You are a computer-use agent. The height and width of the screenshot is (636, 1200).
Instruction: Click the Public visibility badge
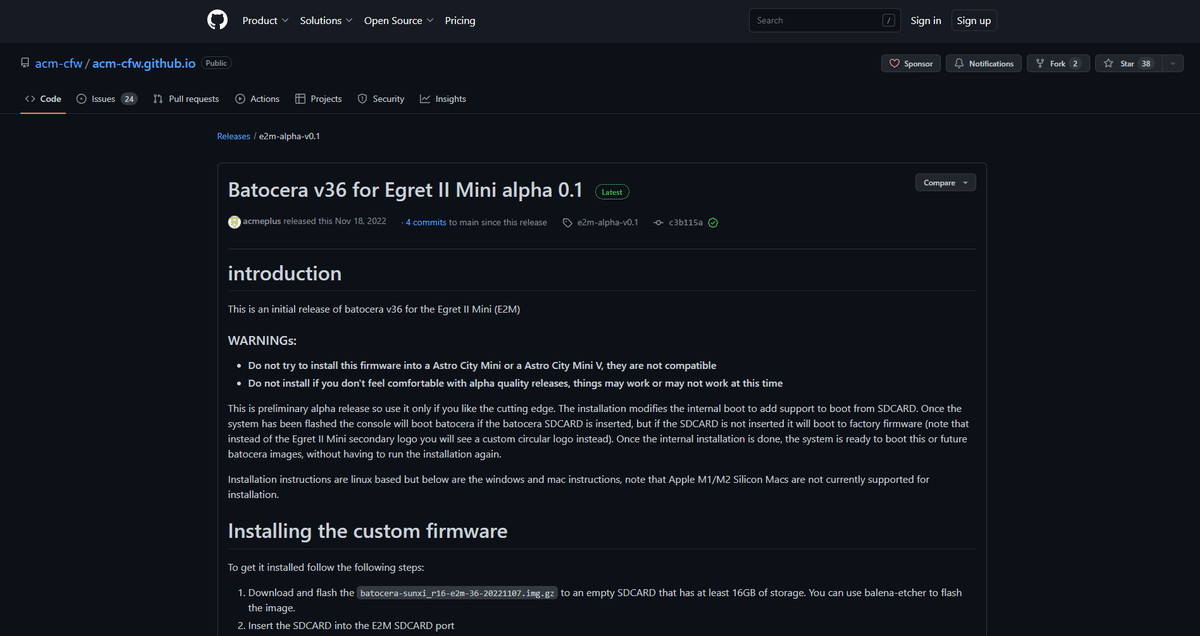click(216, 63)
